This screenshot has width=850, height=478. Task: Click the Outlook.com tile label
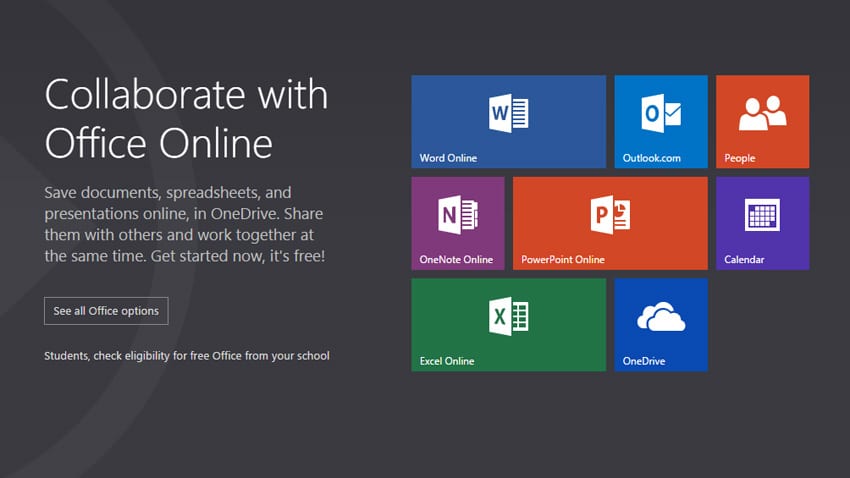(651, 158)
